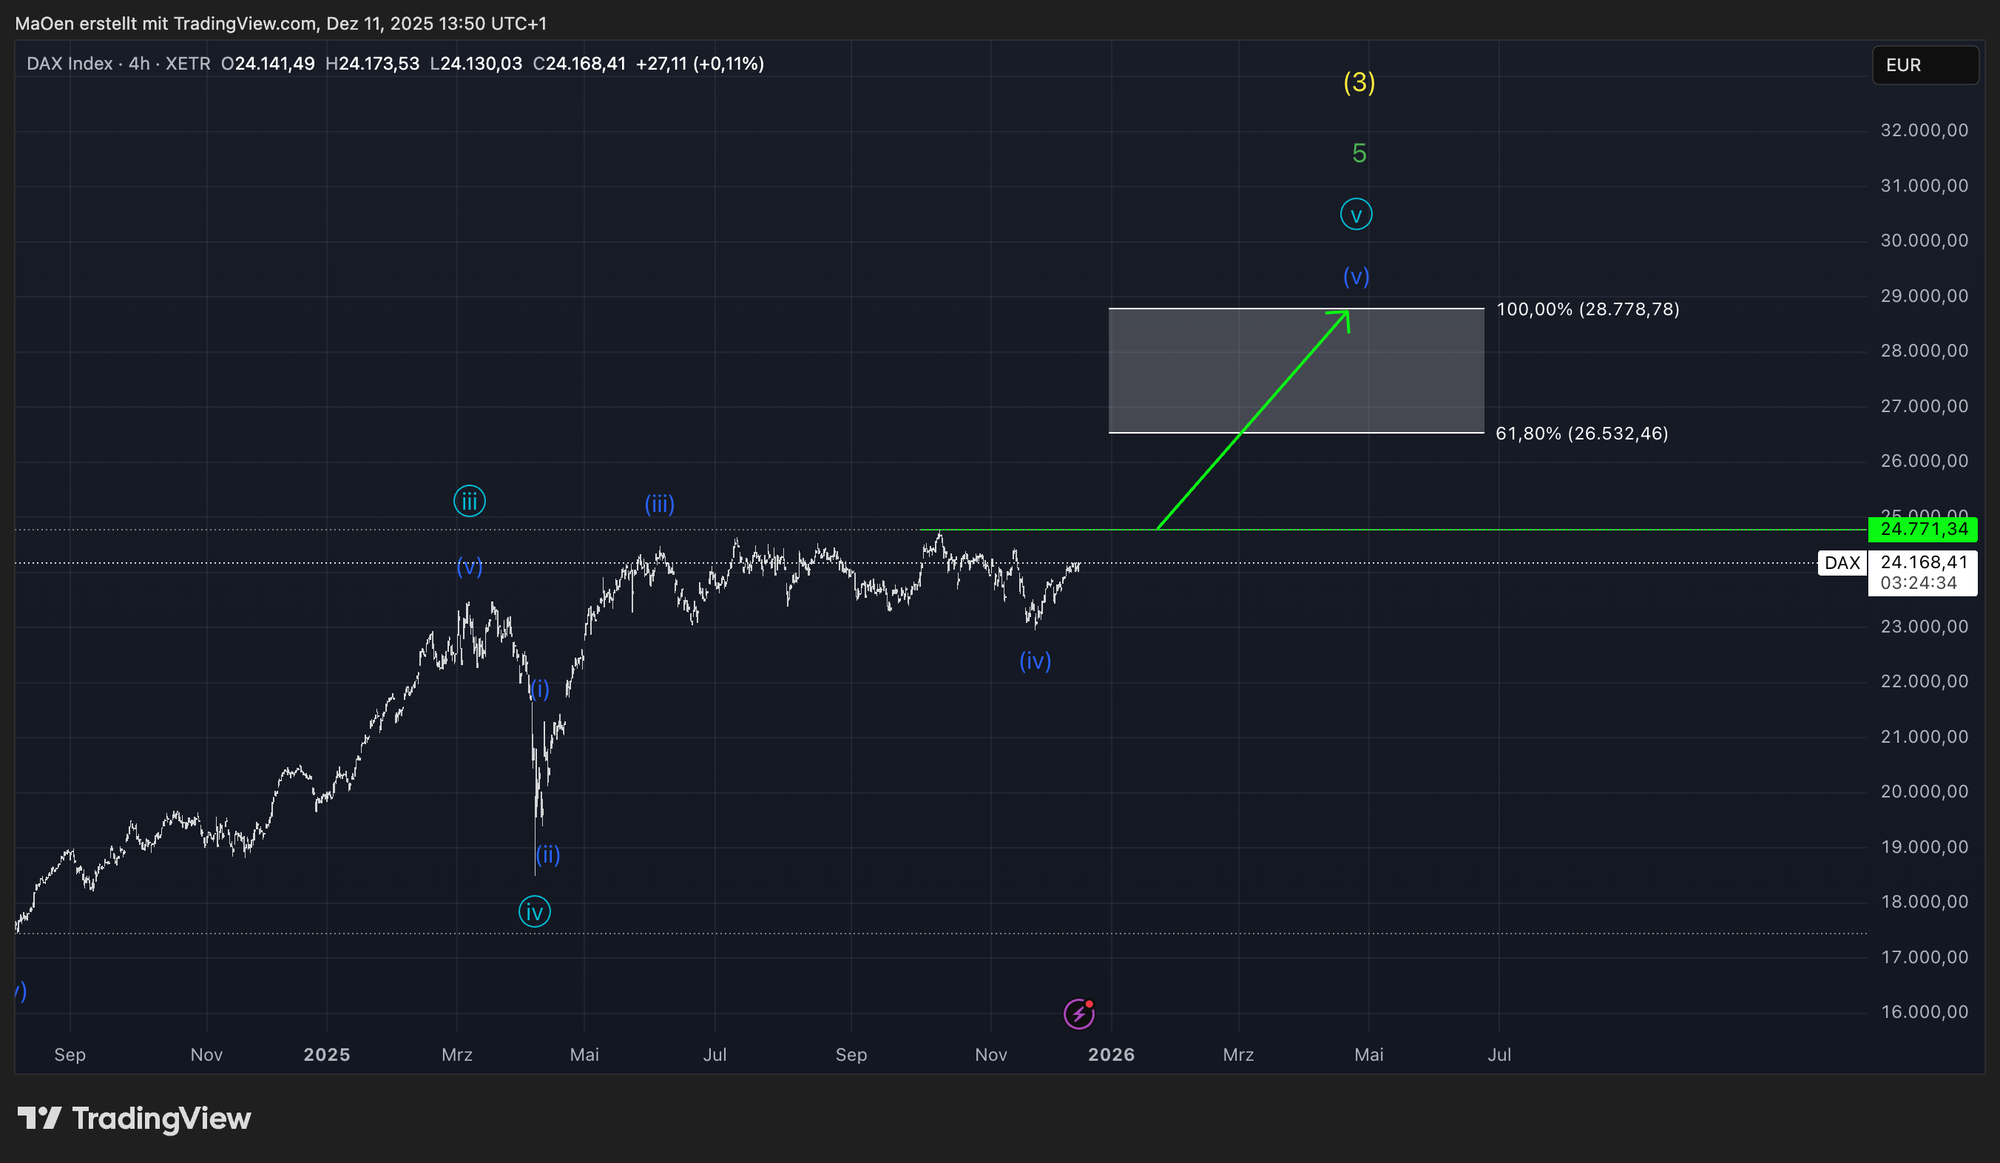Select the blue (iii) wave label
This screenshot has height=1163, width=2000.
(659, 504)
